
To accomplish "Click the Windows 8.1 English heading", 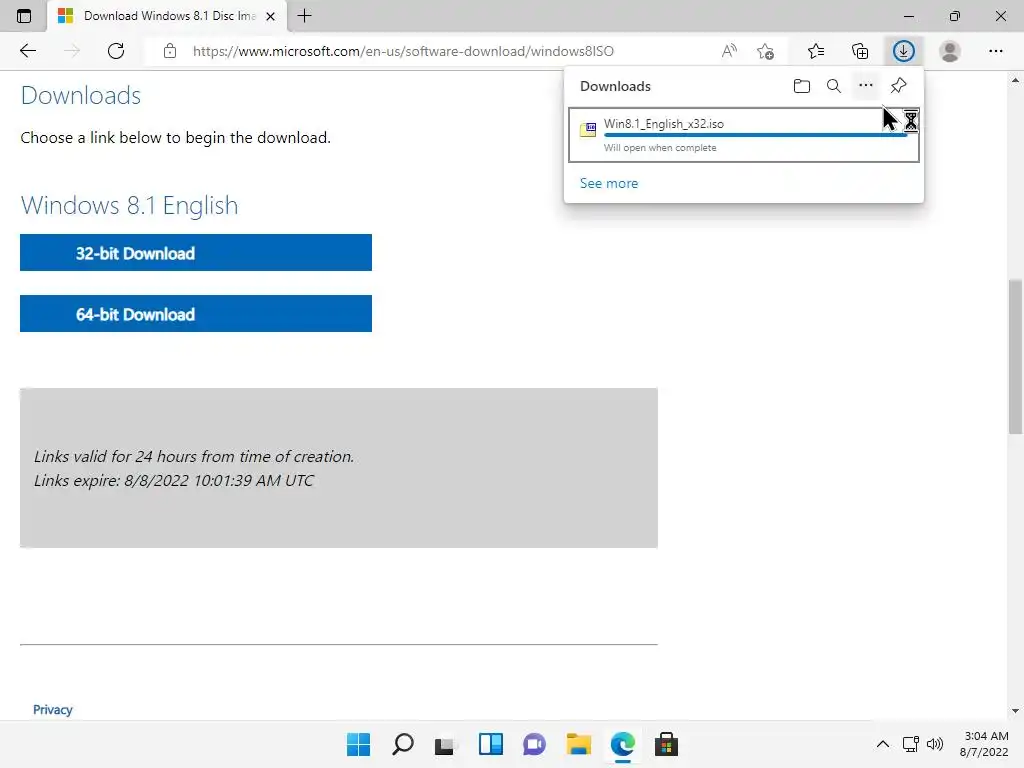I will coord(129,205).
